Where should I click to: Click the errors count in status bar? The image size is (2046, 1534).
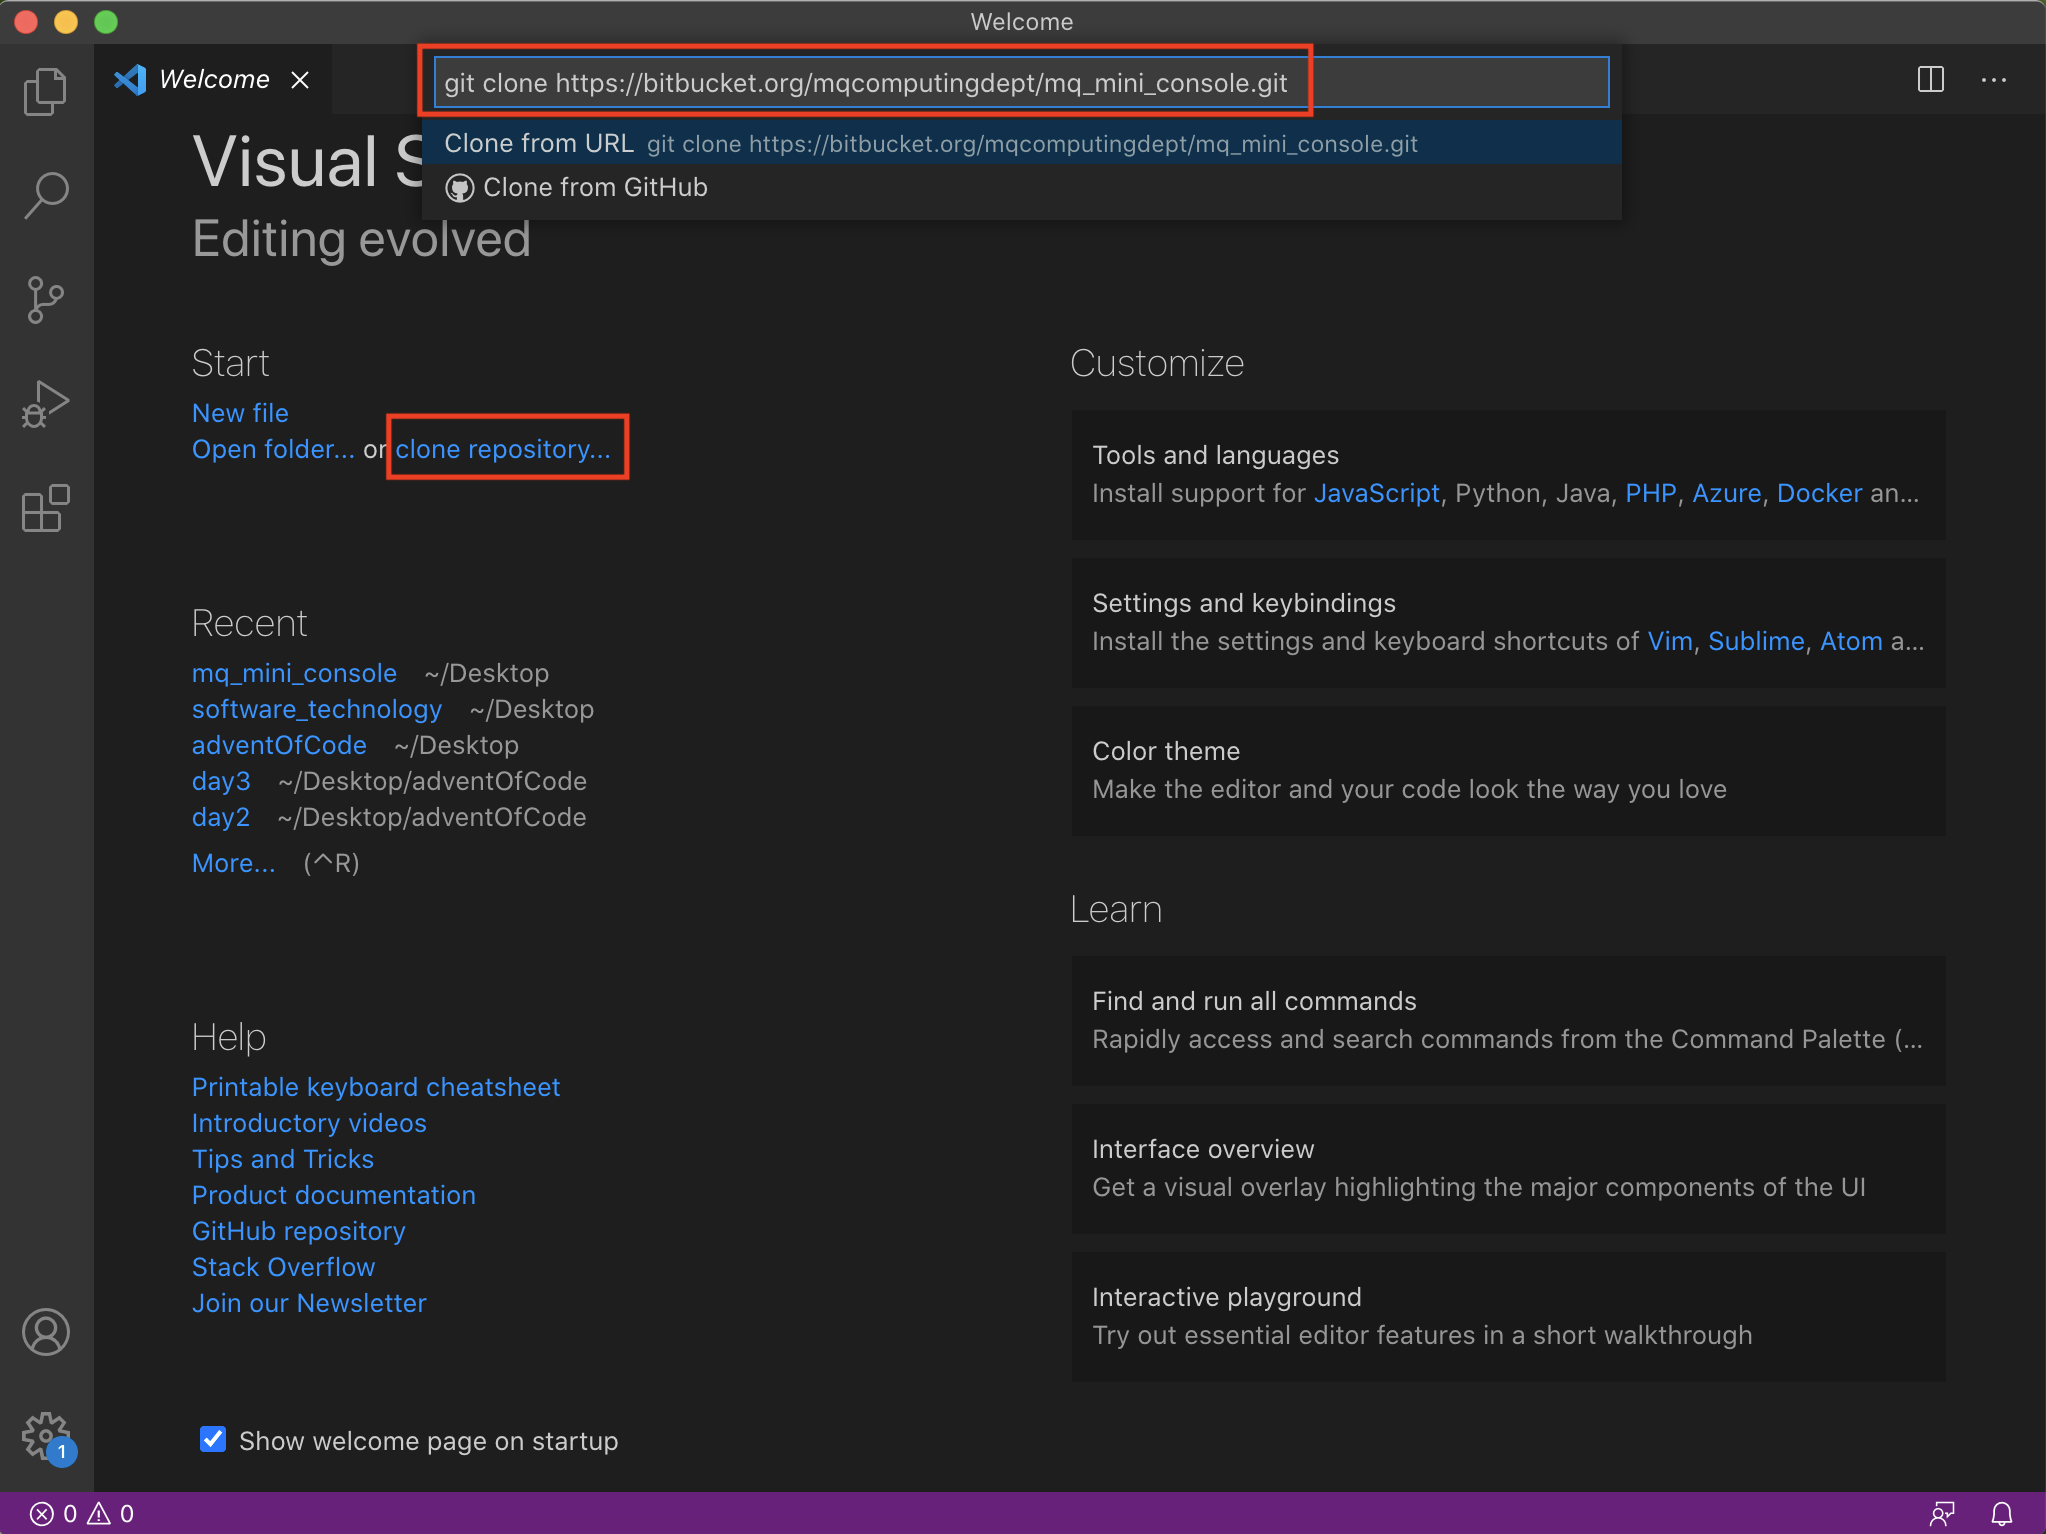(x=54, y=1514)
